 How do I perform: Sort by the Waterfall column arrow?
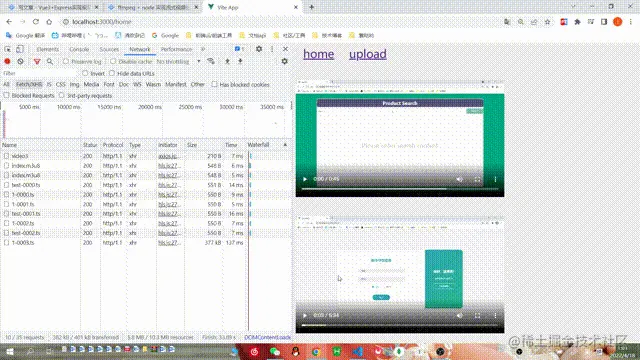coord(285,145)
